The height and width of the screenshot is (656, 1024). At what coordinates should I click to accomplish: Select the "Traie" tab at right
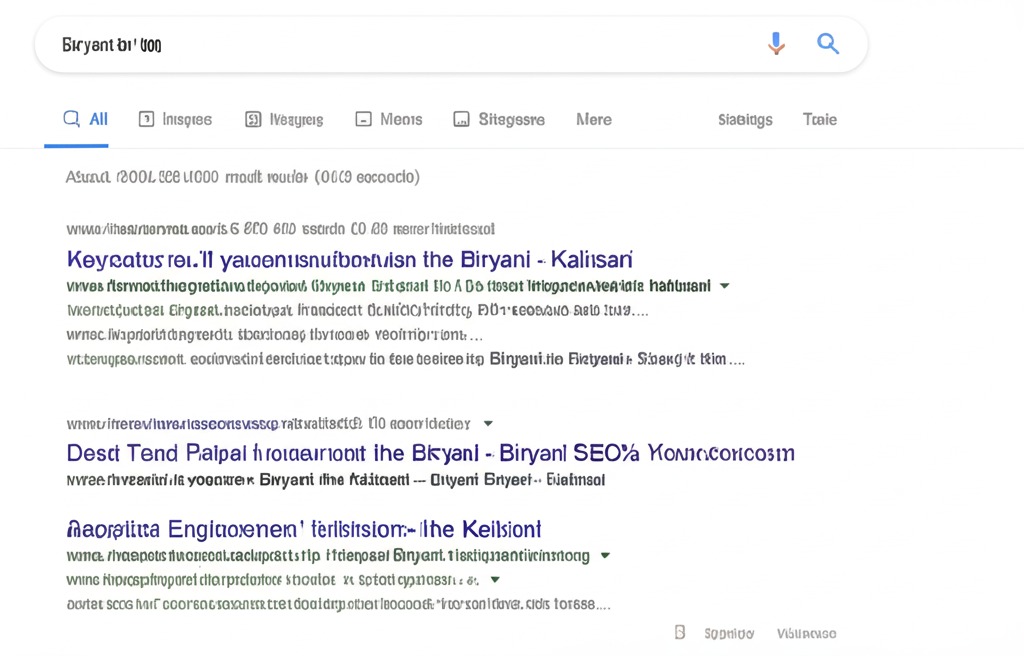pyautogui.click(x=820, y=119)
